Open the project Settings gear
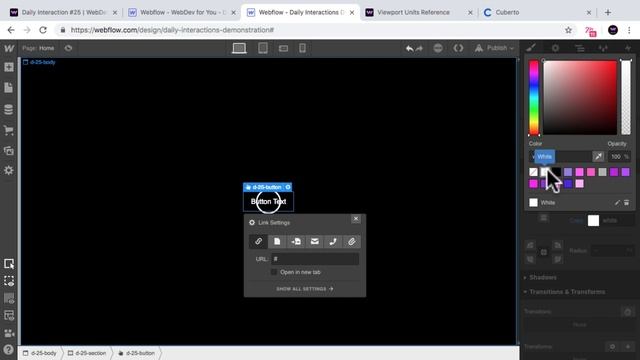Image resolution: width=640 pixels, height=360 pixels. tap(9, 170)
